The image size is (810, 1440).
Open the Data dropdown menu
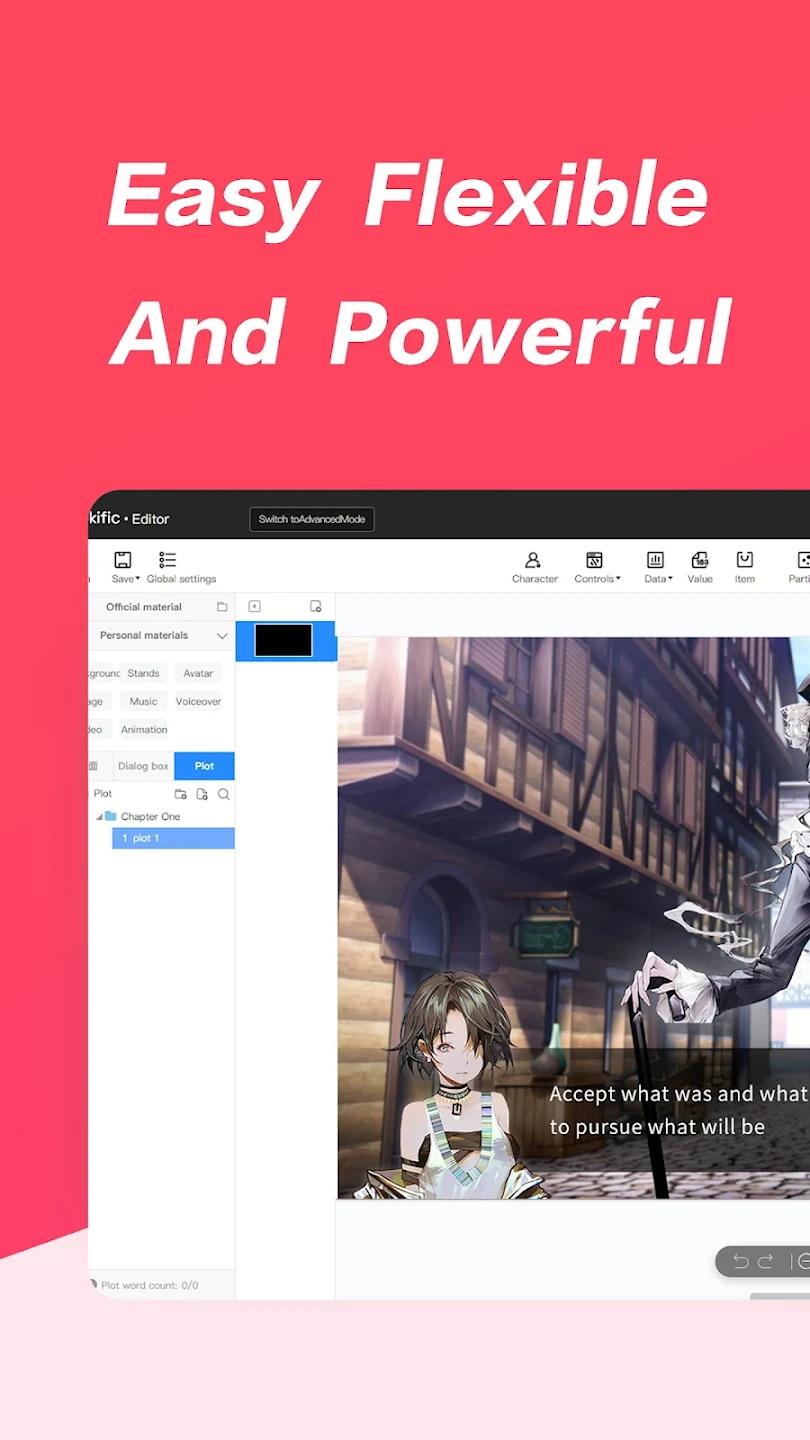click(x=657, y=566)
